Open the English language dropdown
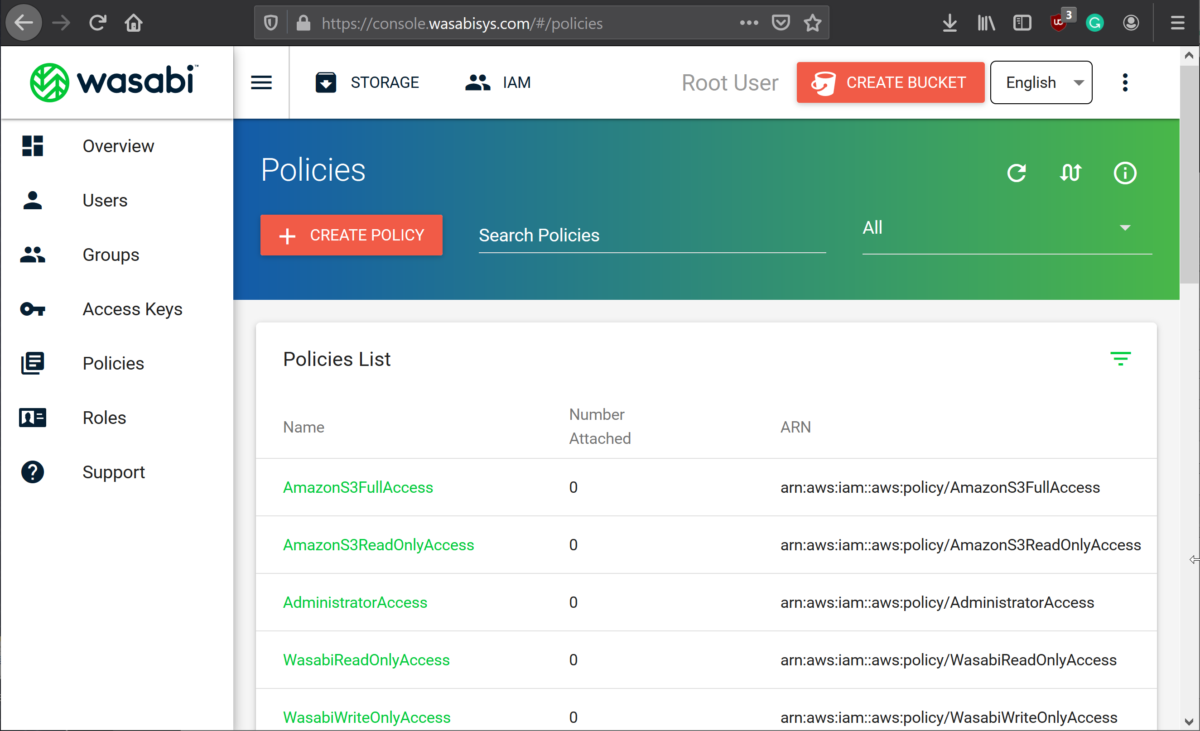 point(1041,83)
